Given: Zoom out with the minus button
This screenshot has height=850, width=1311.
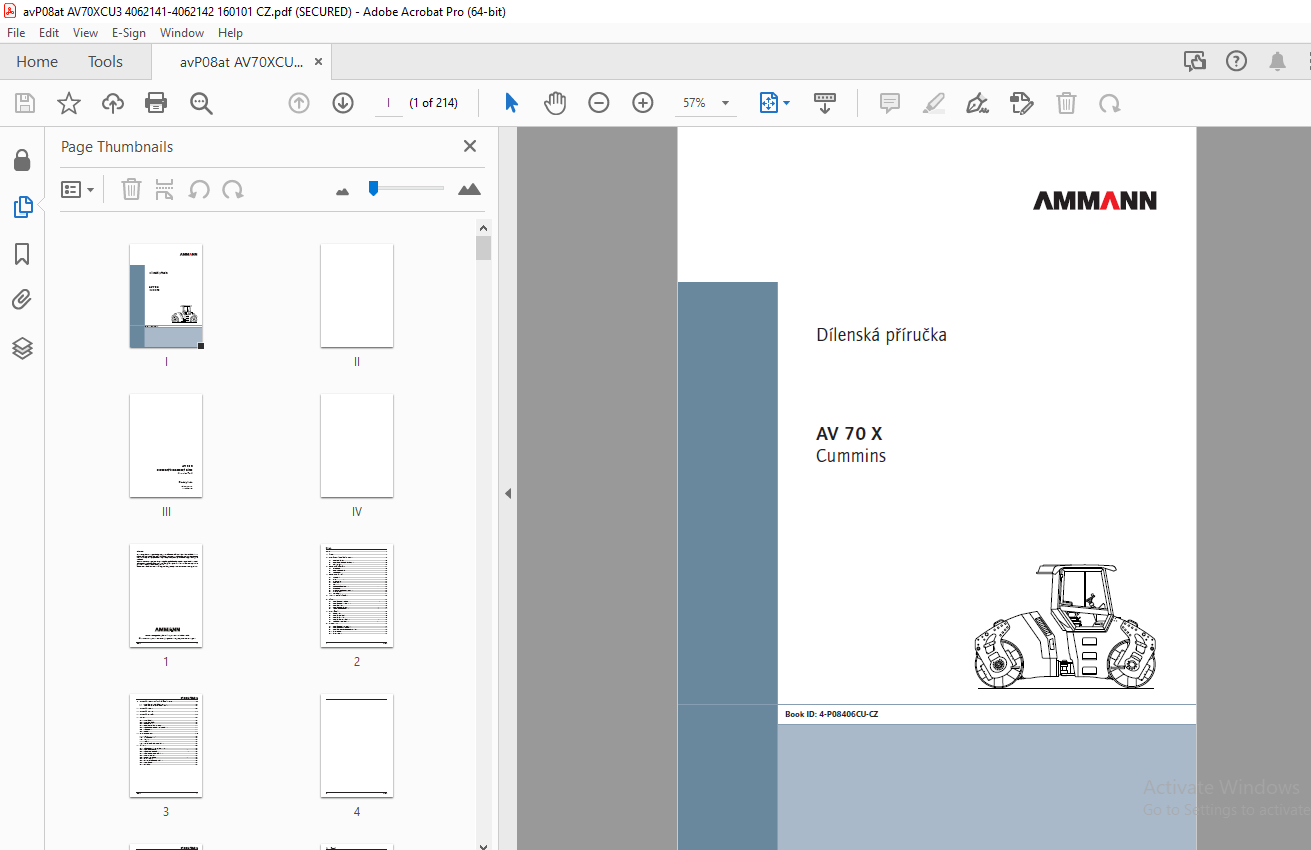Looking at the screenshot, I should (599, 103).
